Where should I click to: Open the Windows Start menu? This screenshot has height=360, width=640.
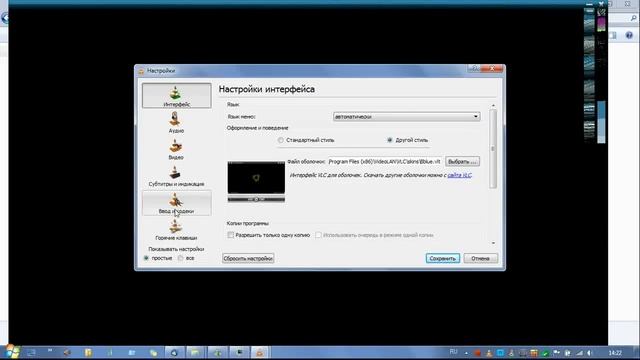coord(12,352)
